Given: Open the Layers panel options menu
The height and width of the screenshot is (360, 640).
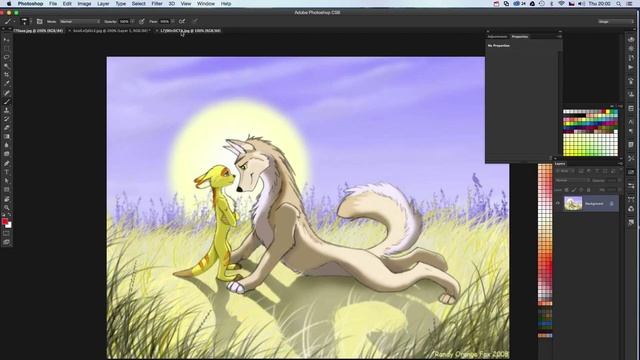Looking at the screenshot, I should [620, 164].
